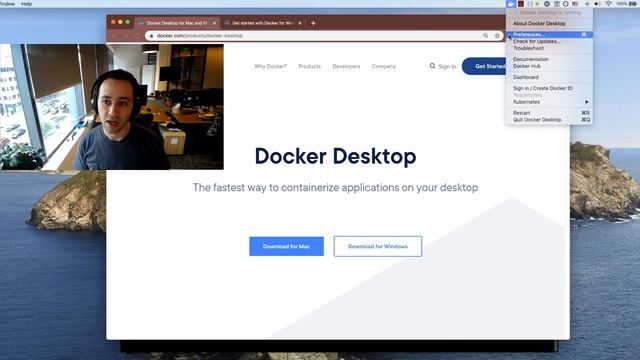The width and height of the screenshot is (640, 360).
Task: Open the Wi-Fi status icon
Action: point(609,4)
